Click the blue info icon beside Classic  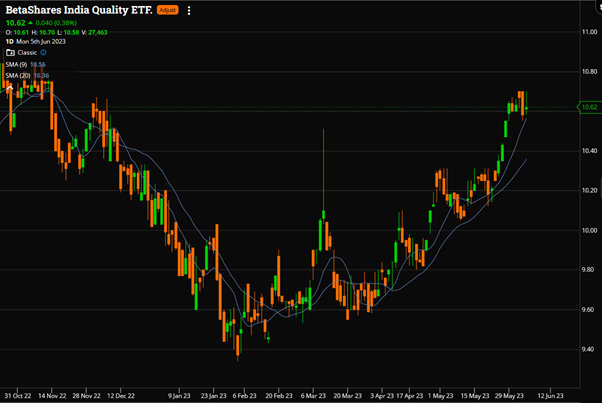[43, 53]
